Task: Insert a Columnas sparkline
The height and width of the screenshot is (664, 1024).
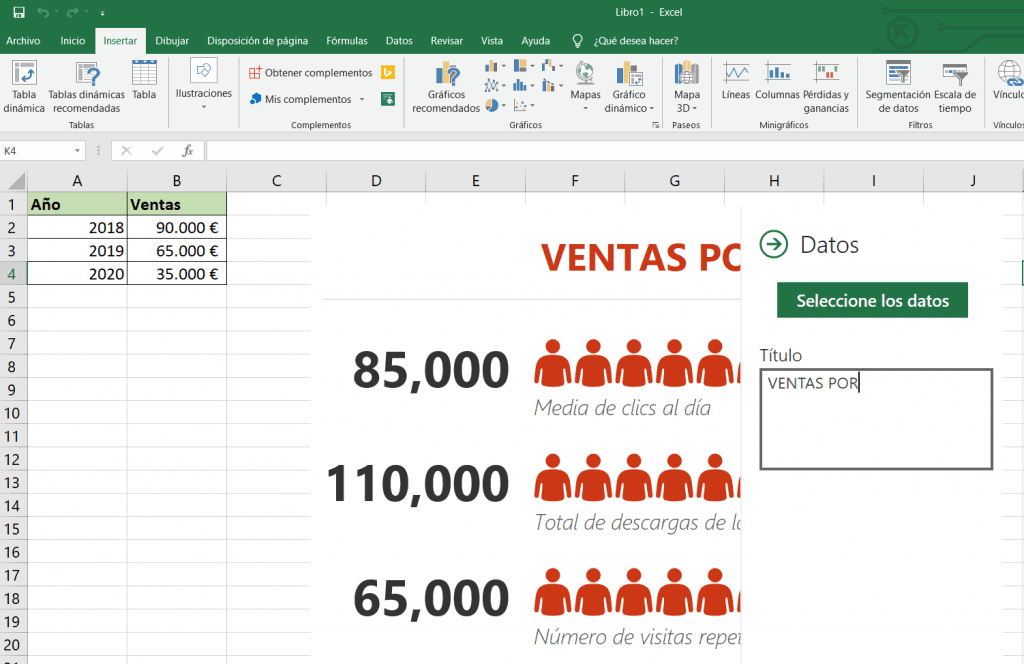Action: pyautogui.click(x=777, y=80)
